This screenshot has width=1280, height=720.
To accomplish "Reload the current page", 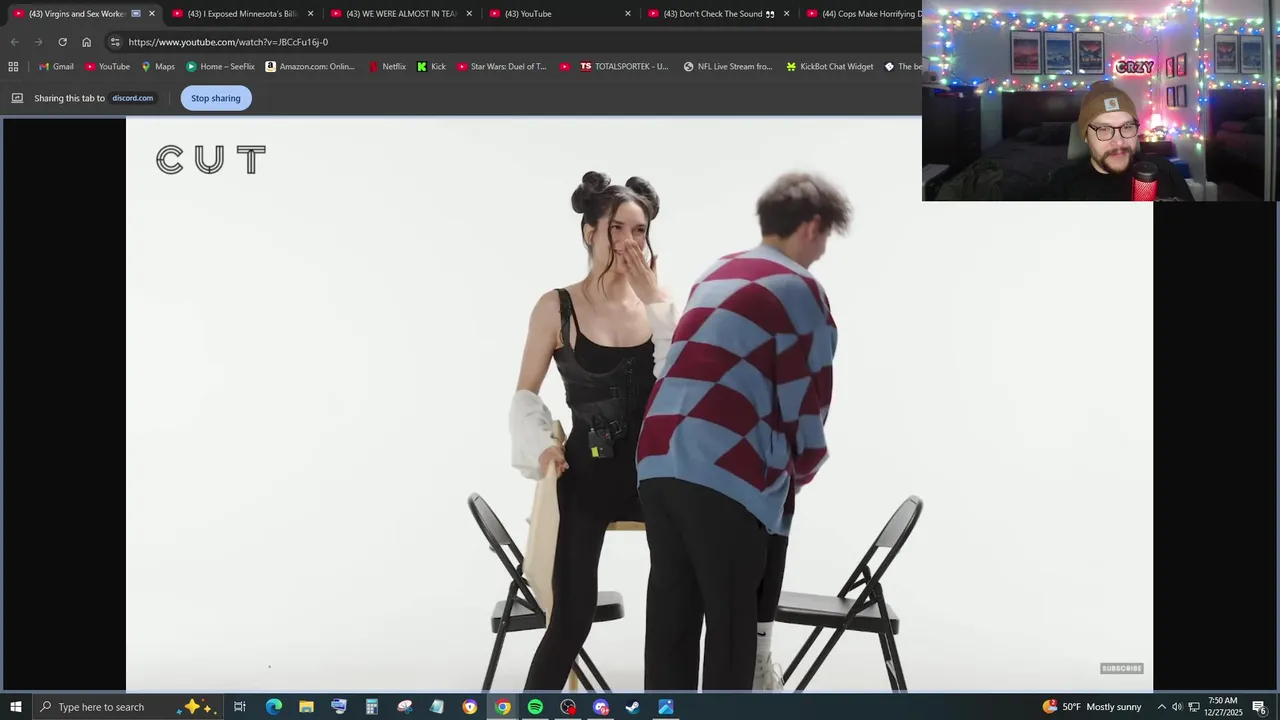I will click(x=62, y=42).
